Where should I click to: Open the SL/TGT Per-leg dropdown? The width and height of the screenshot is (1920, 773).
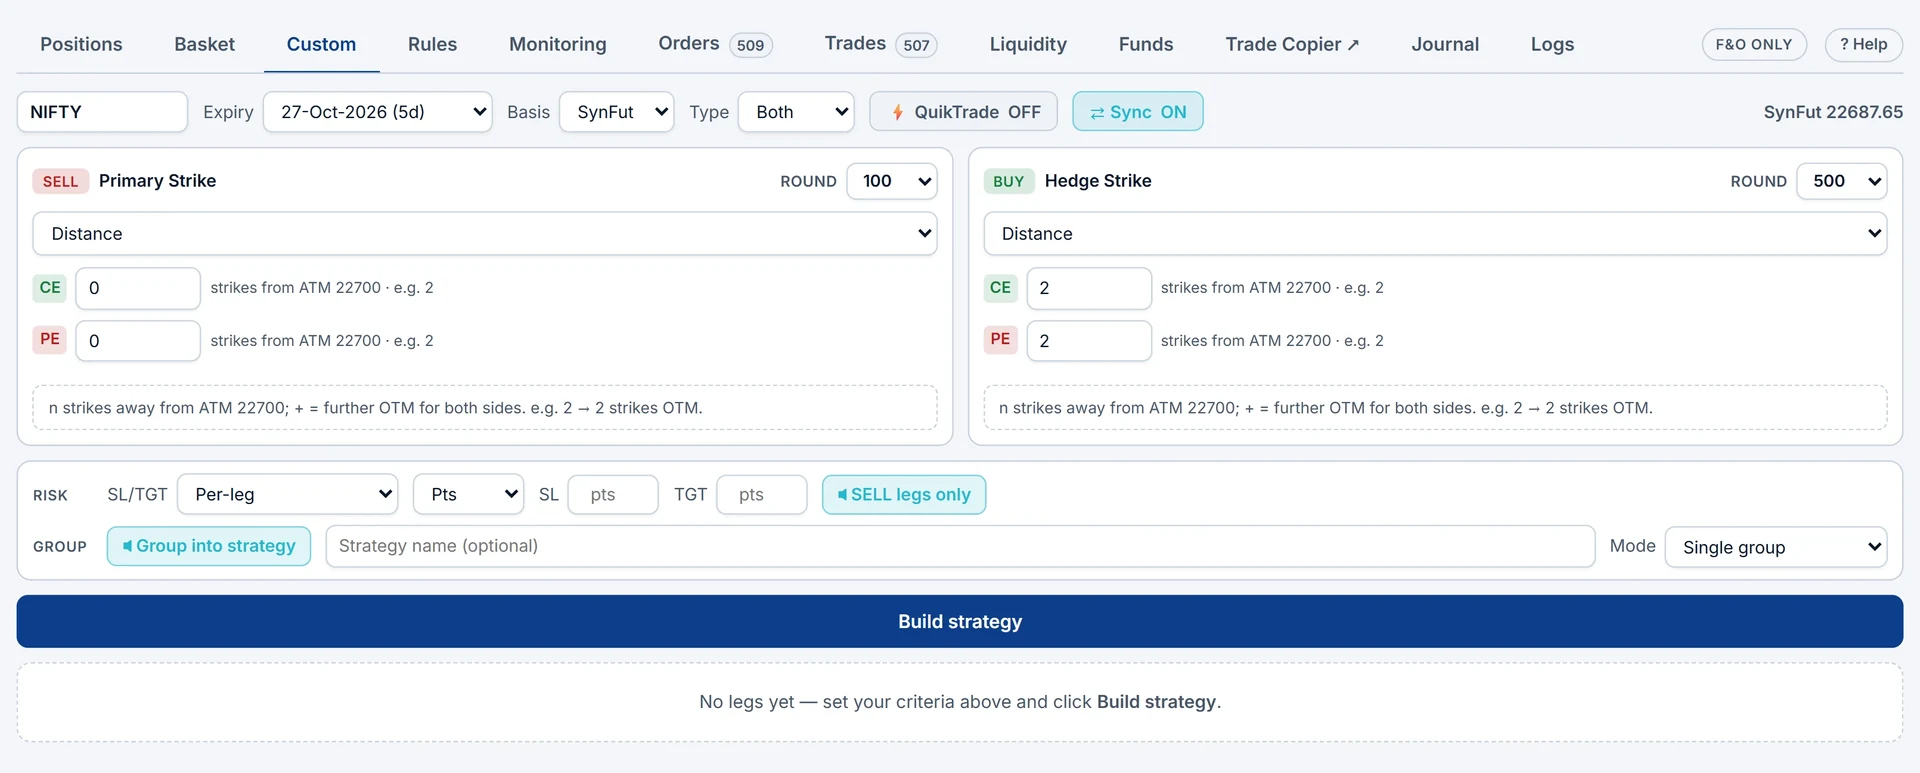pyautogui.click(x=288, y=495)
